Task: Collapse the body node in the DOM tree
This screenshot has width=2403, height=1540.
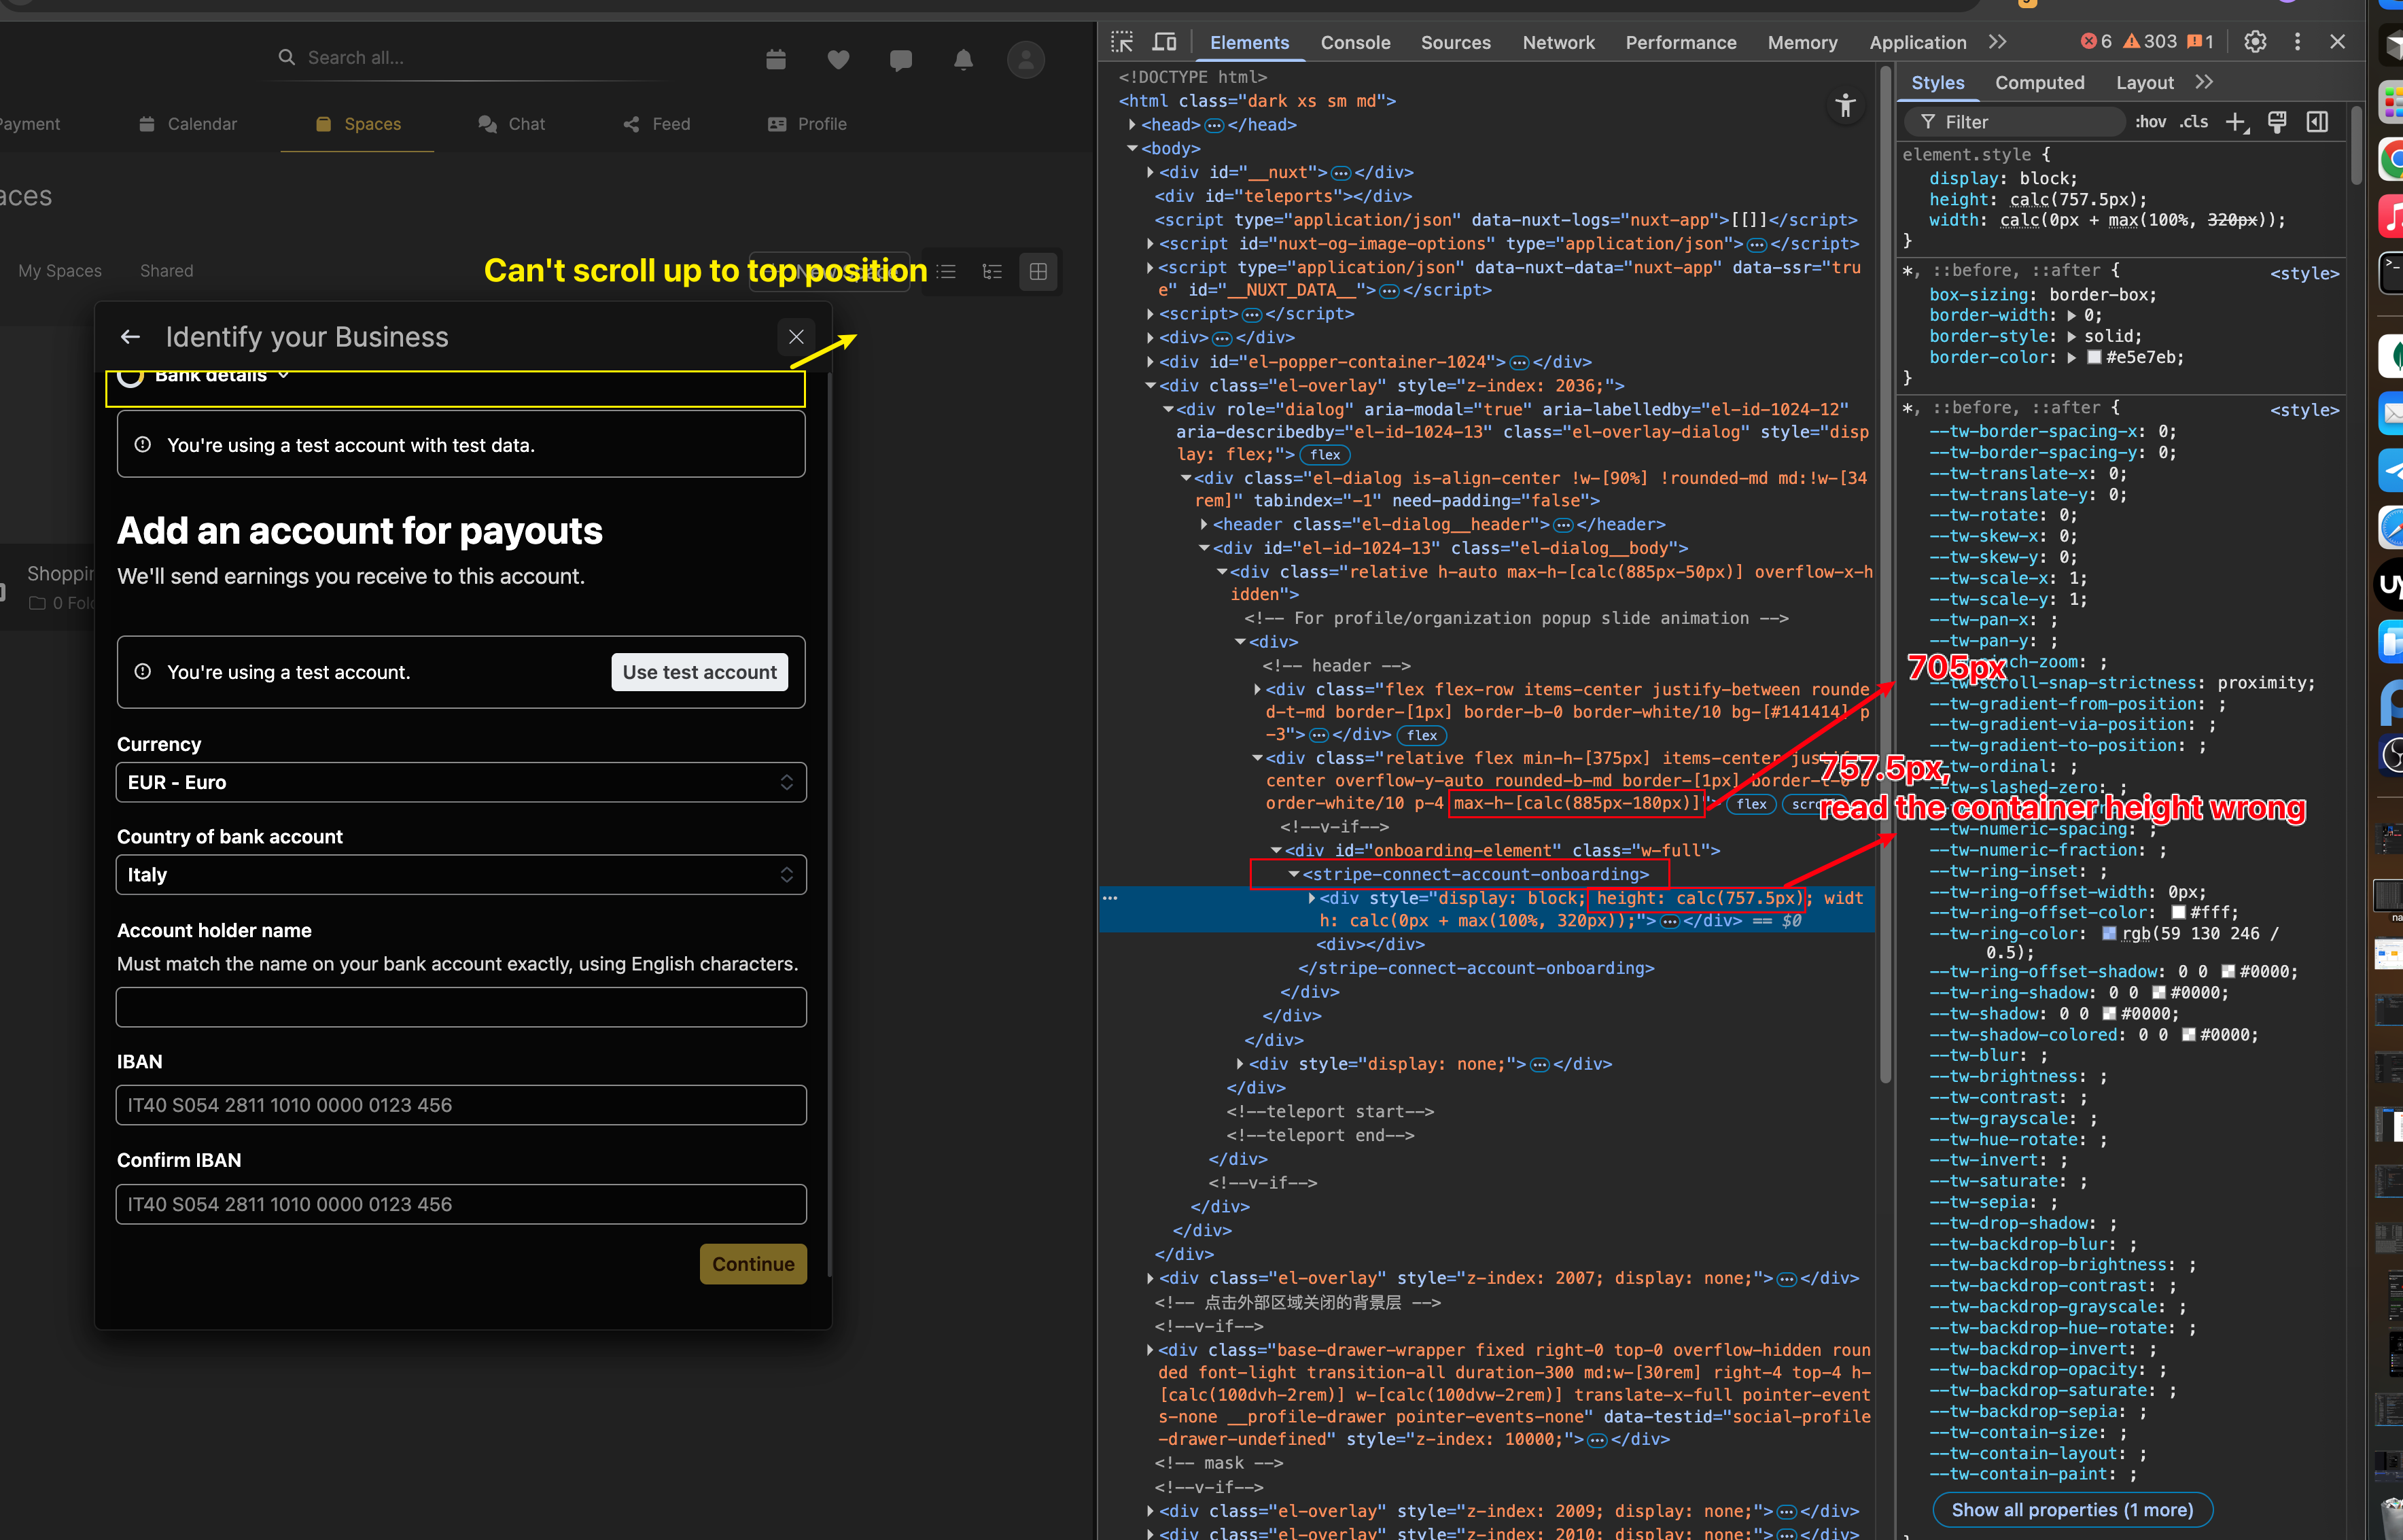Action: (1132, 149)
